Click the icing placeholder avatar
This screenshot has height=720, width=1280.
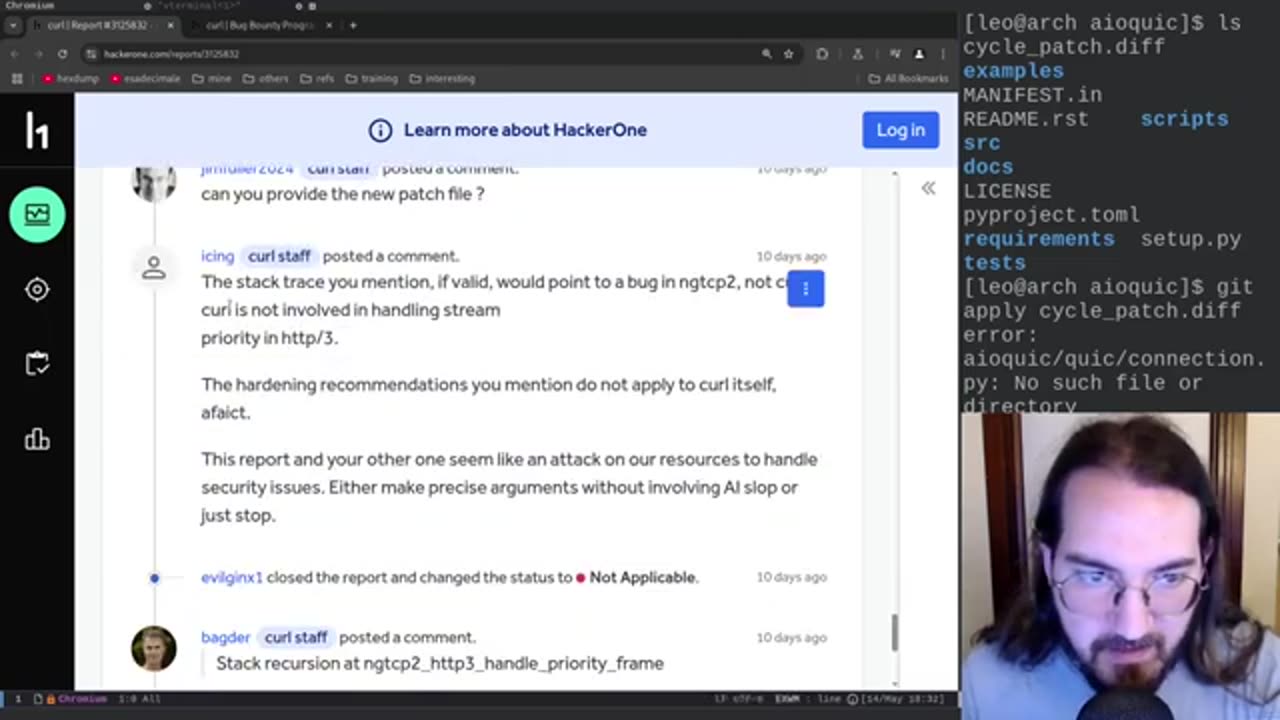pos(154,267)
